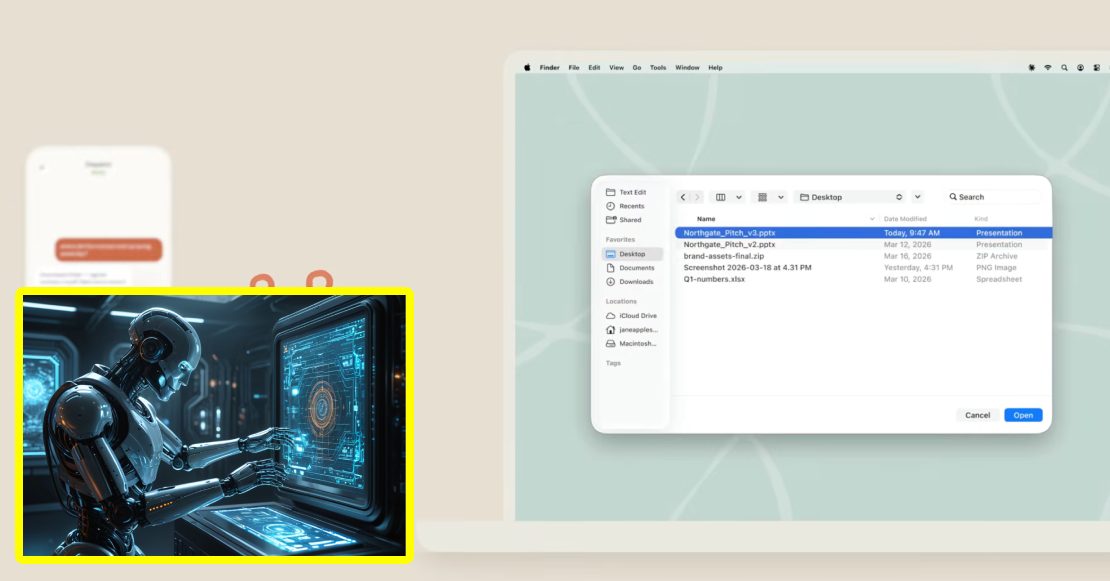This screenshot has height=581, width=1110.
Task: Click the Open button
Action: point(1022,415)
